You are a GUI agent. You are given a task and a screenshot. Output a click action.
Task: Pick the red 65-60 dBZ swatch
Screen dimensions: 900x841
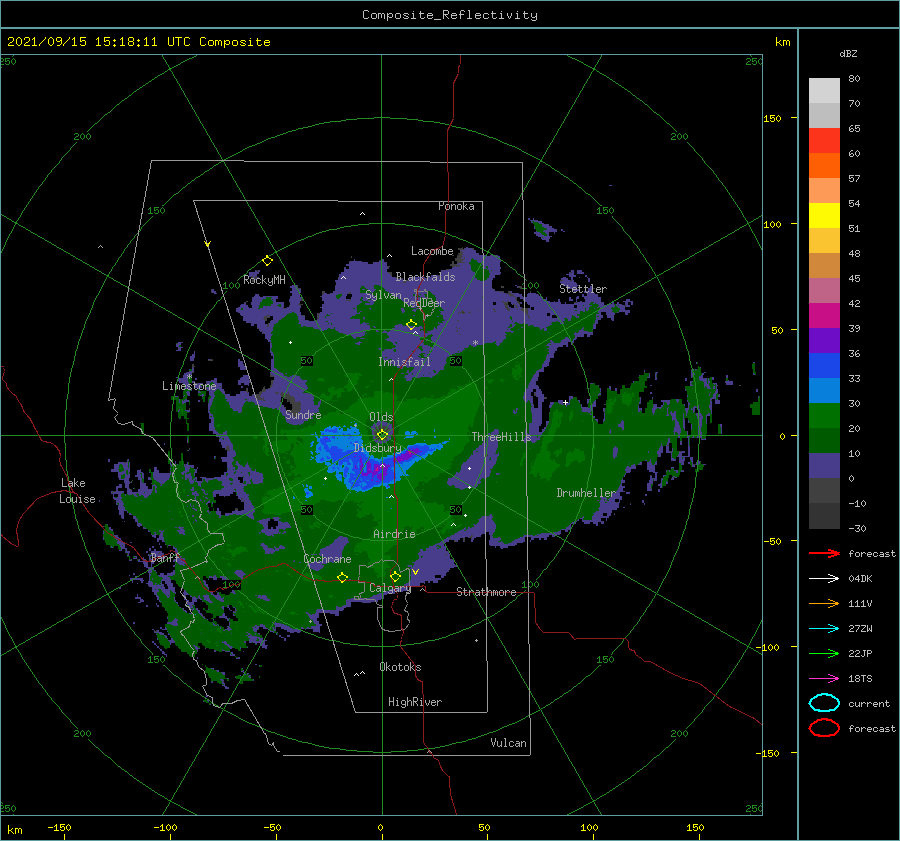click(824, 141)
